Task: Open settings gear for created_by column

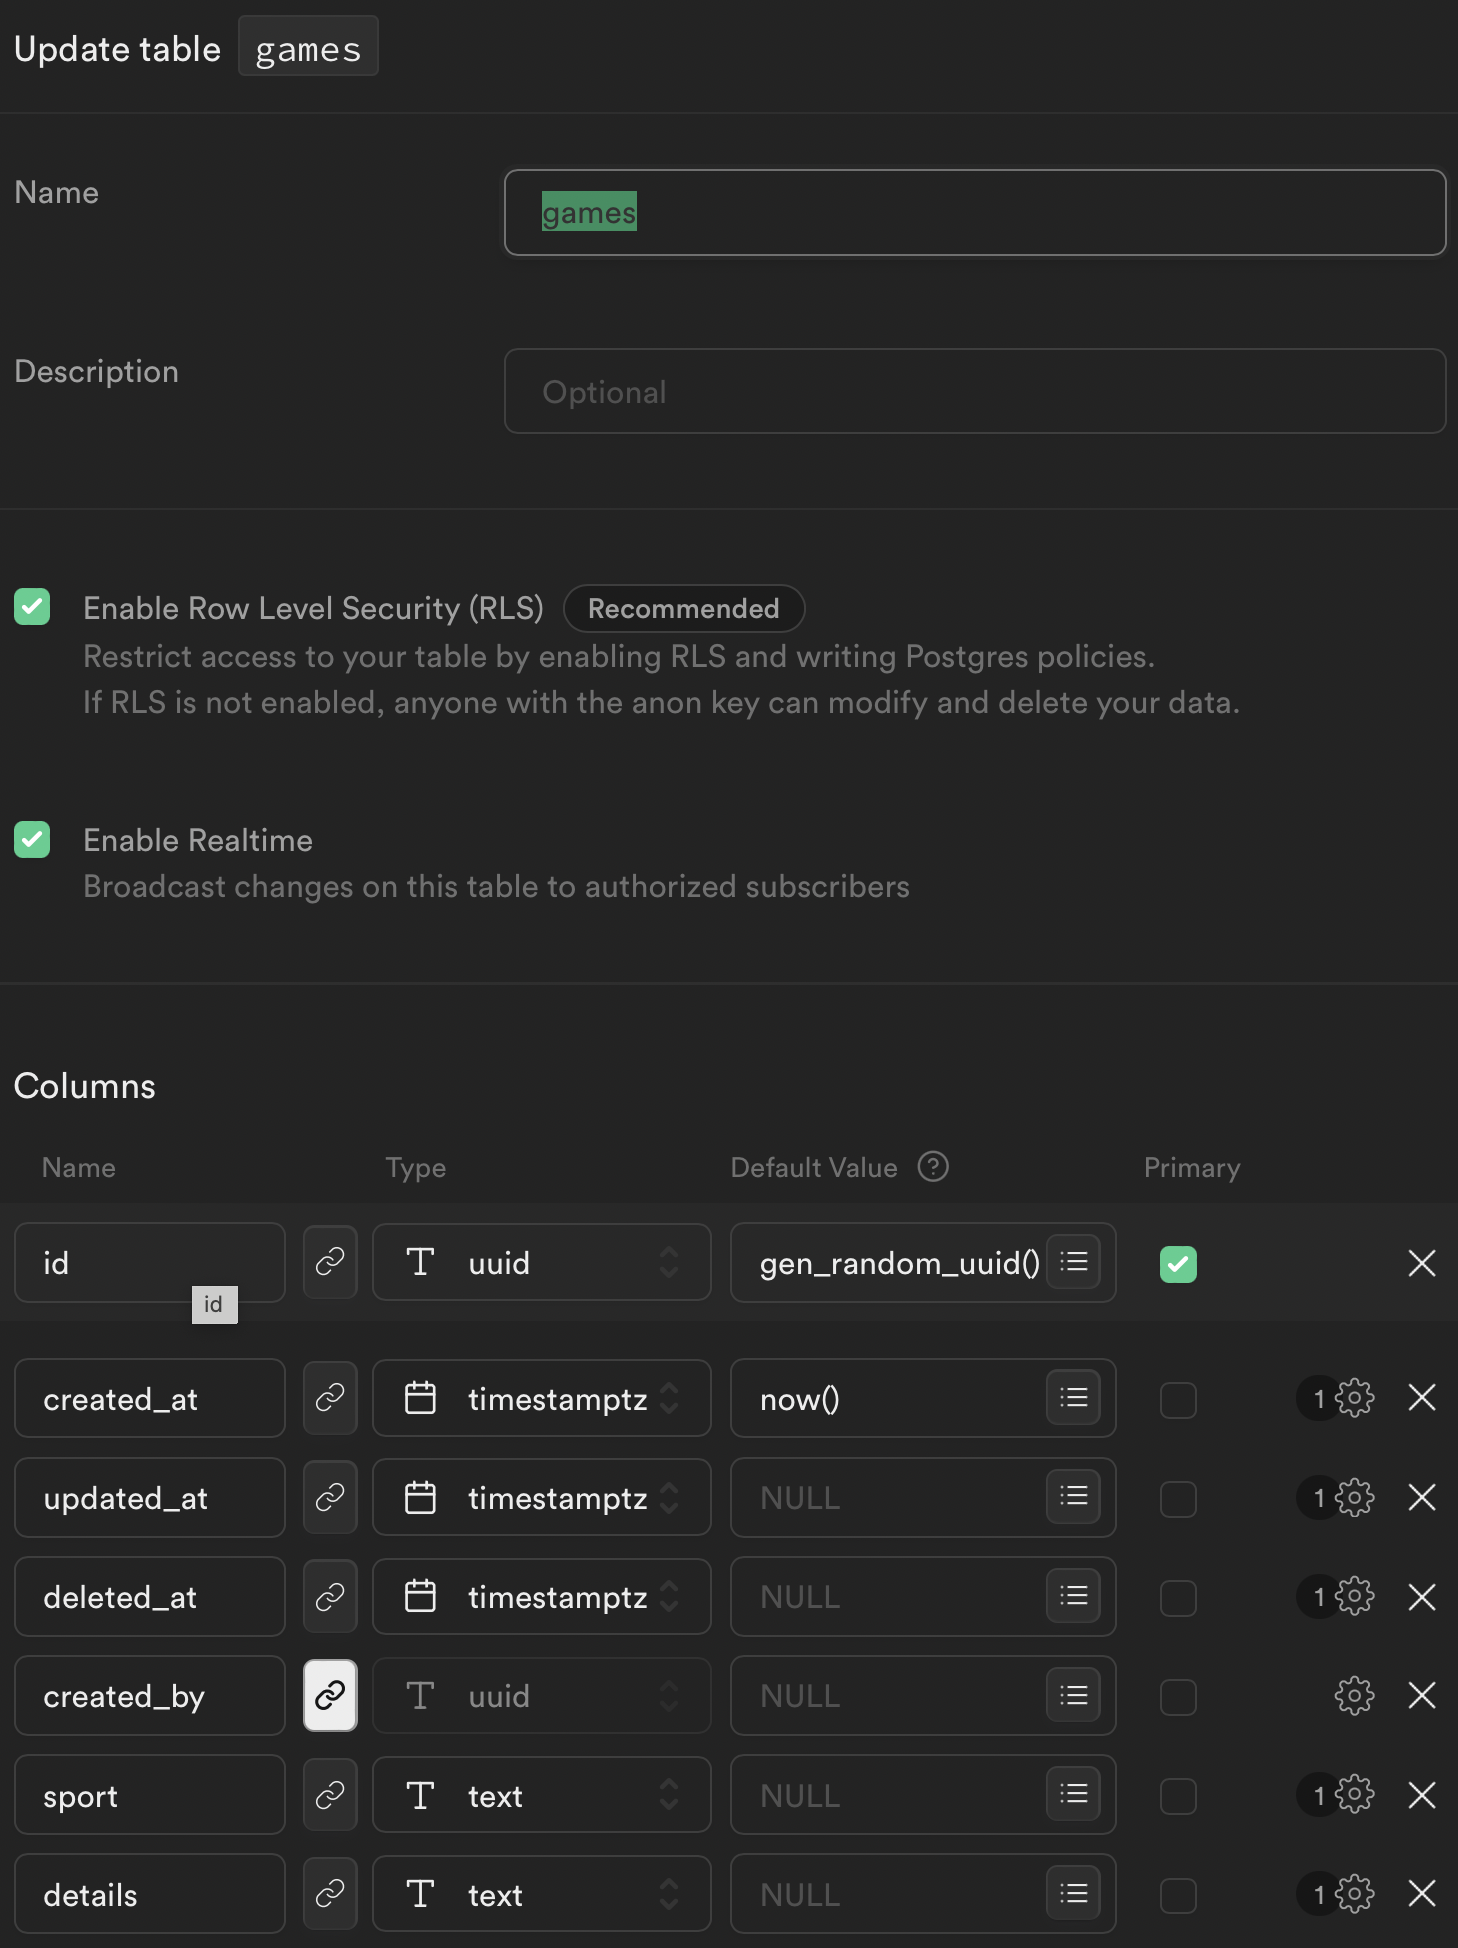Action: point(1354,1695)
